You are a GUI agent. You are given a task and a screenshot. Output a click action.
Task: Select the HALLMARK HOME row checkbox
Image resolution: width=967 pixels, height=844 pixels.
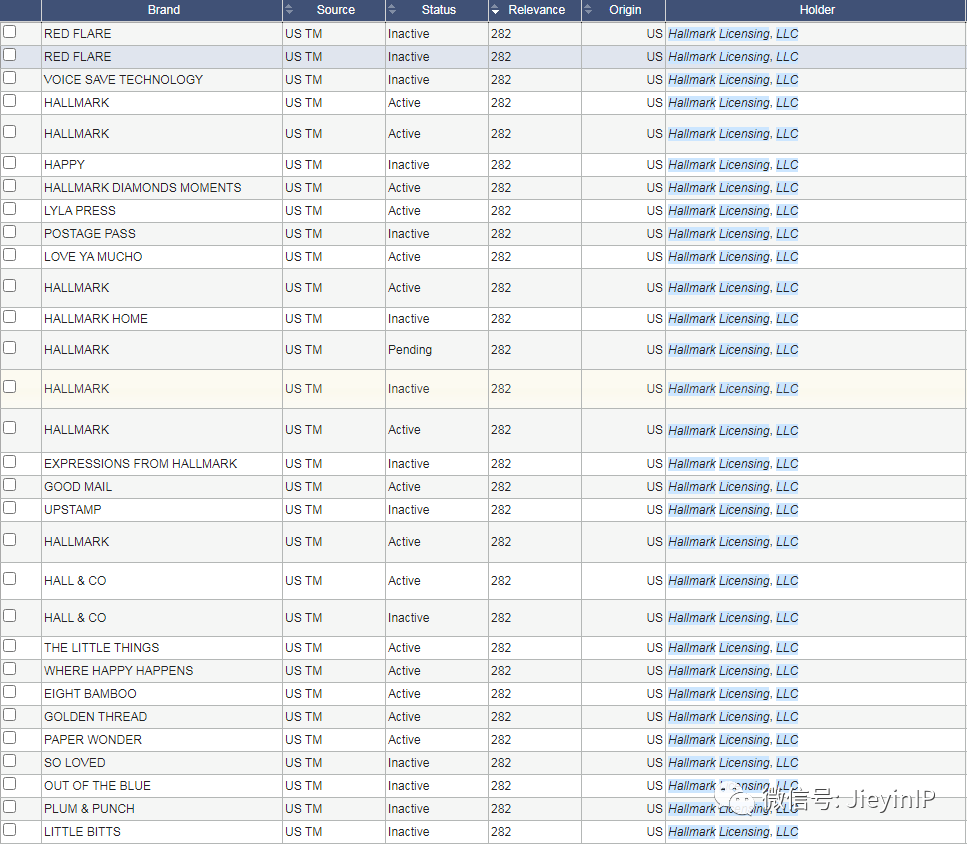point(9,317)
